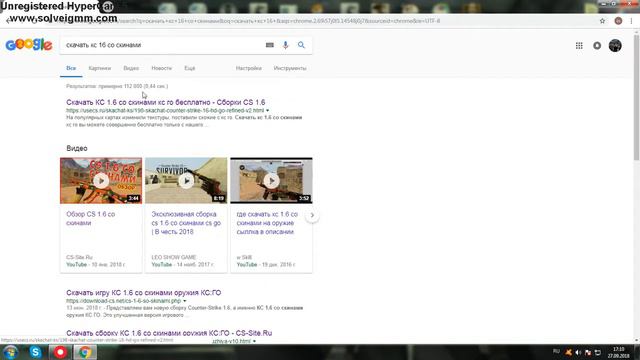640x360 pixels.
Task: Switch to Chrome in the taskbar
Action: pos(85,352)
